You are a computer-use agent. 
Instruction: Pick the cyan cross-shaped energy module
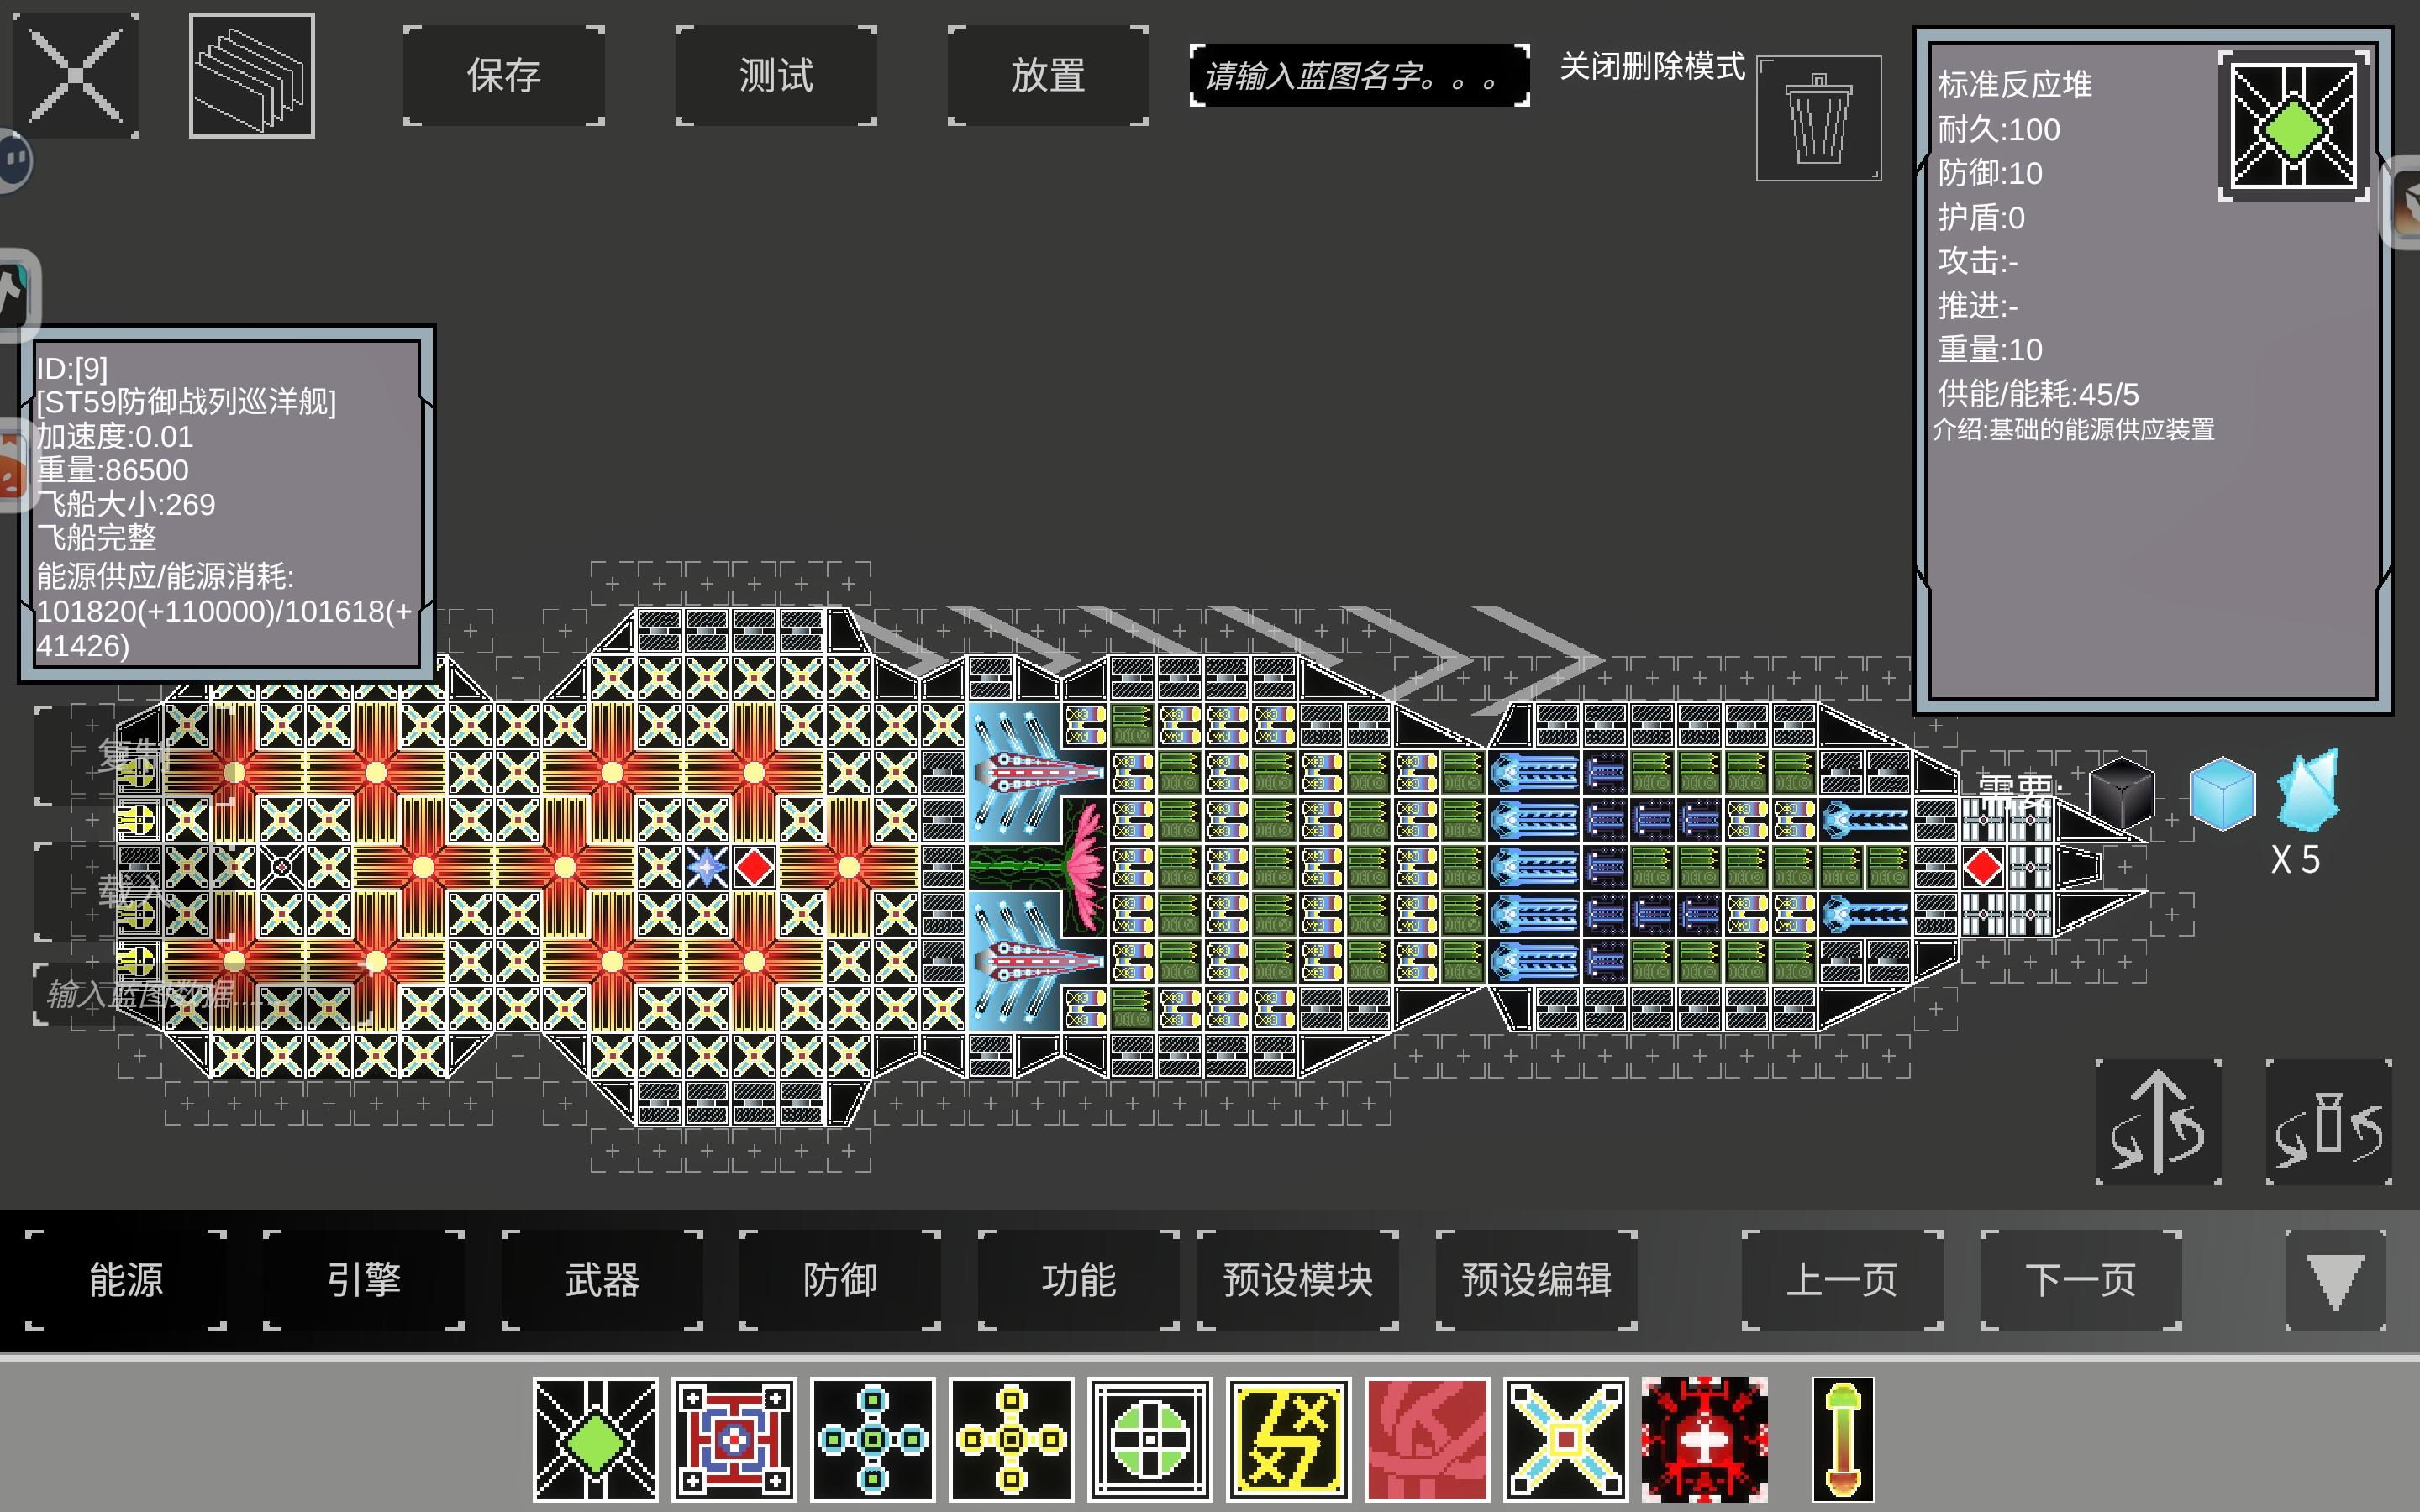[873, 1439]
